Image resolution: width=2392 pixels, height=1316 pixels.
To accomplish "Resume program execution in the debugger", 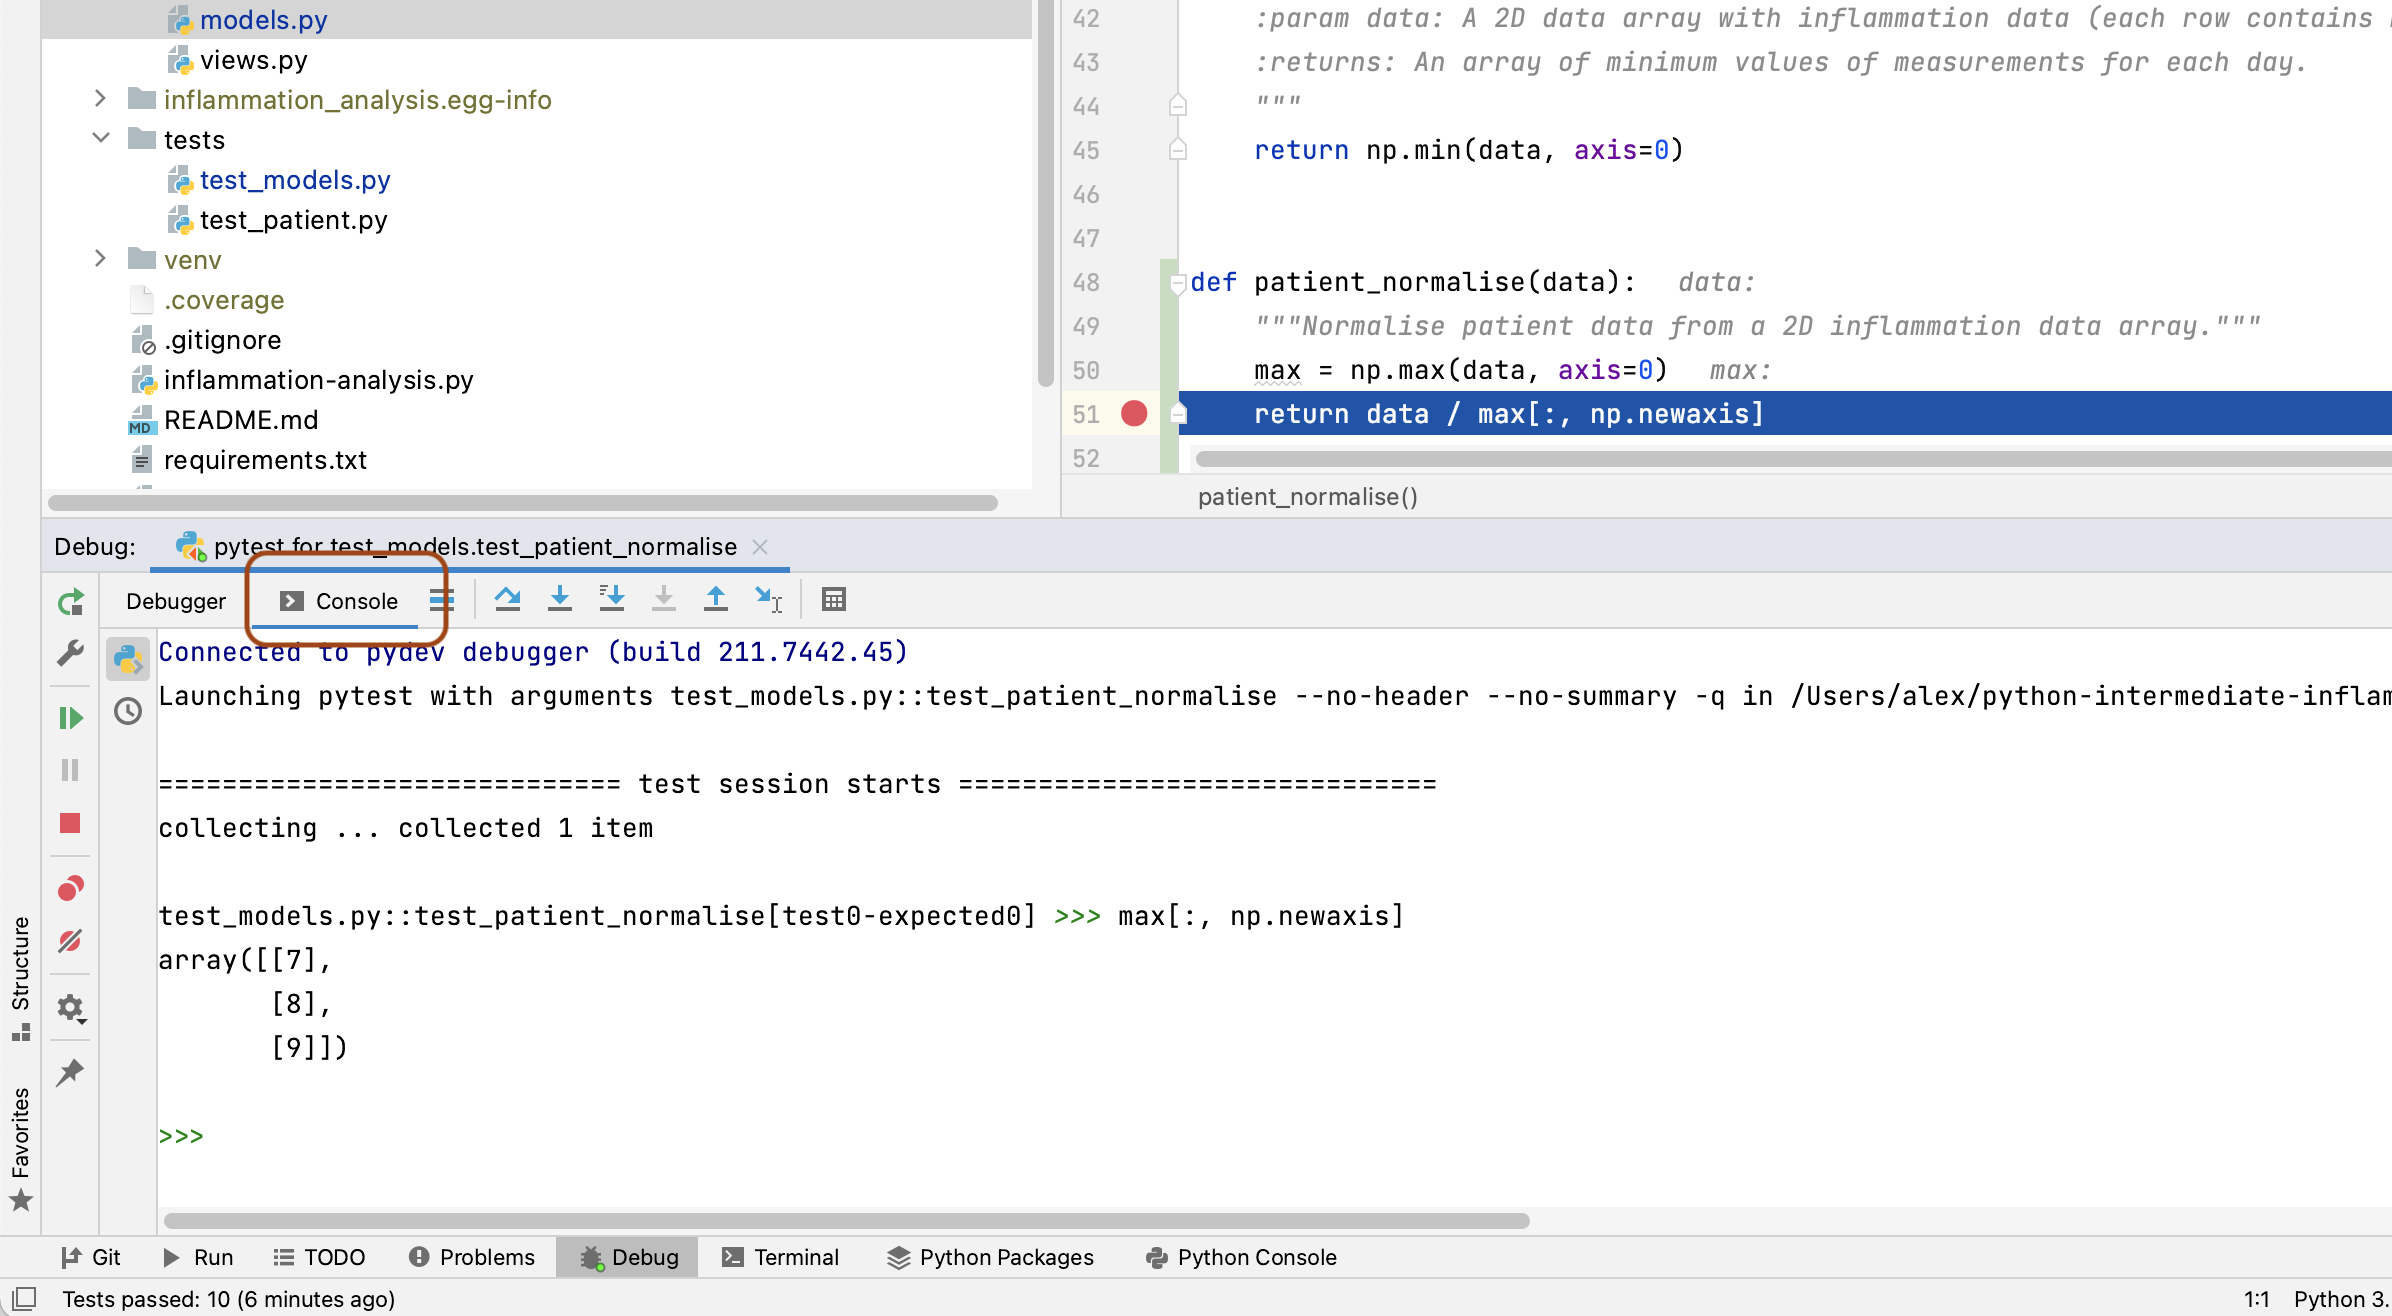I will pos(70,717).
